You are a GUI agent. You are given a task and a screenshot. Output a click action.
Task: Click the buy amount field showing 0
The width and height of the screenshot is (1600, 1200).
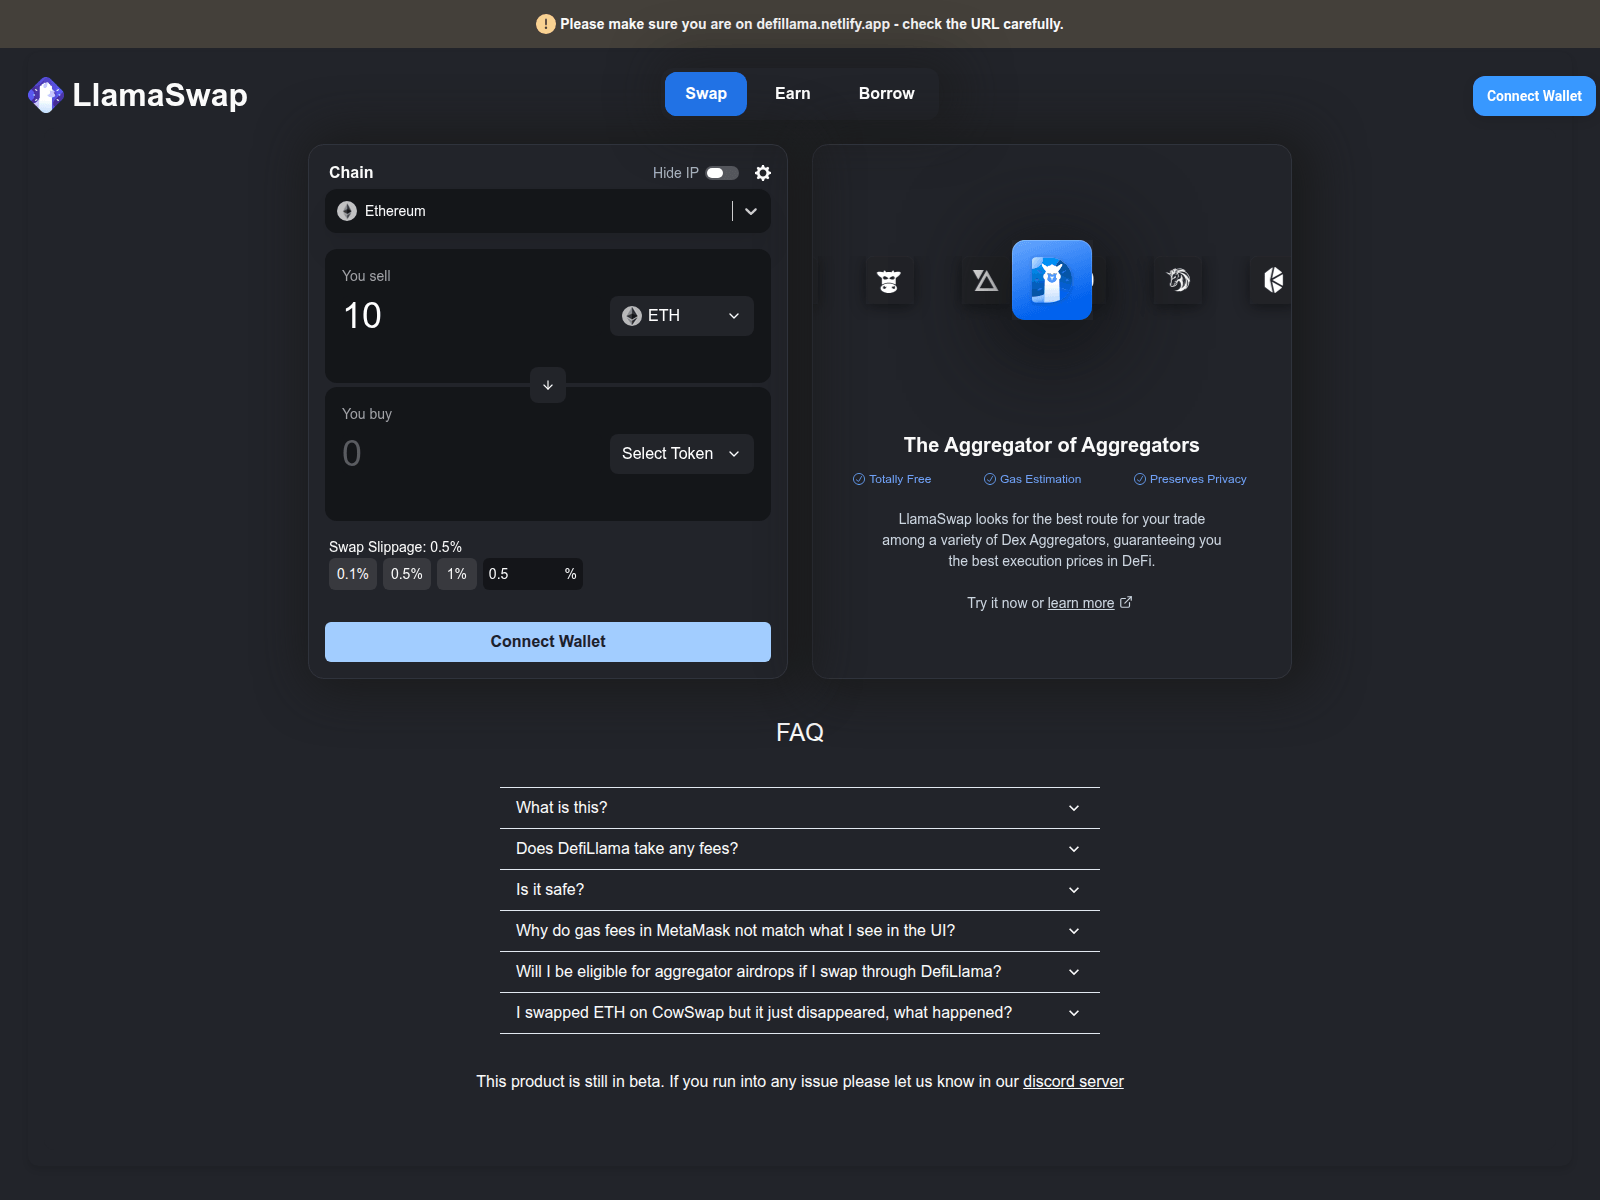pyautogui.click(x=470, y=454)
